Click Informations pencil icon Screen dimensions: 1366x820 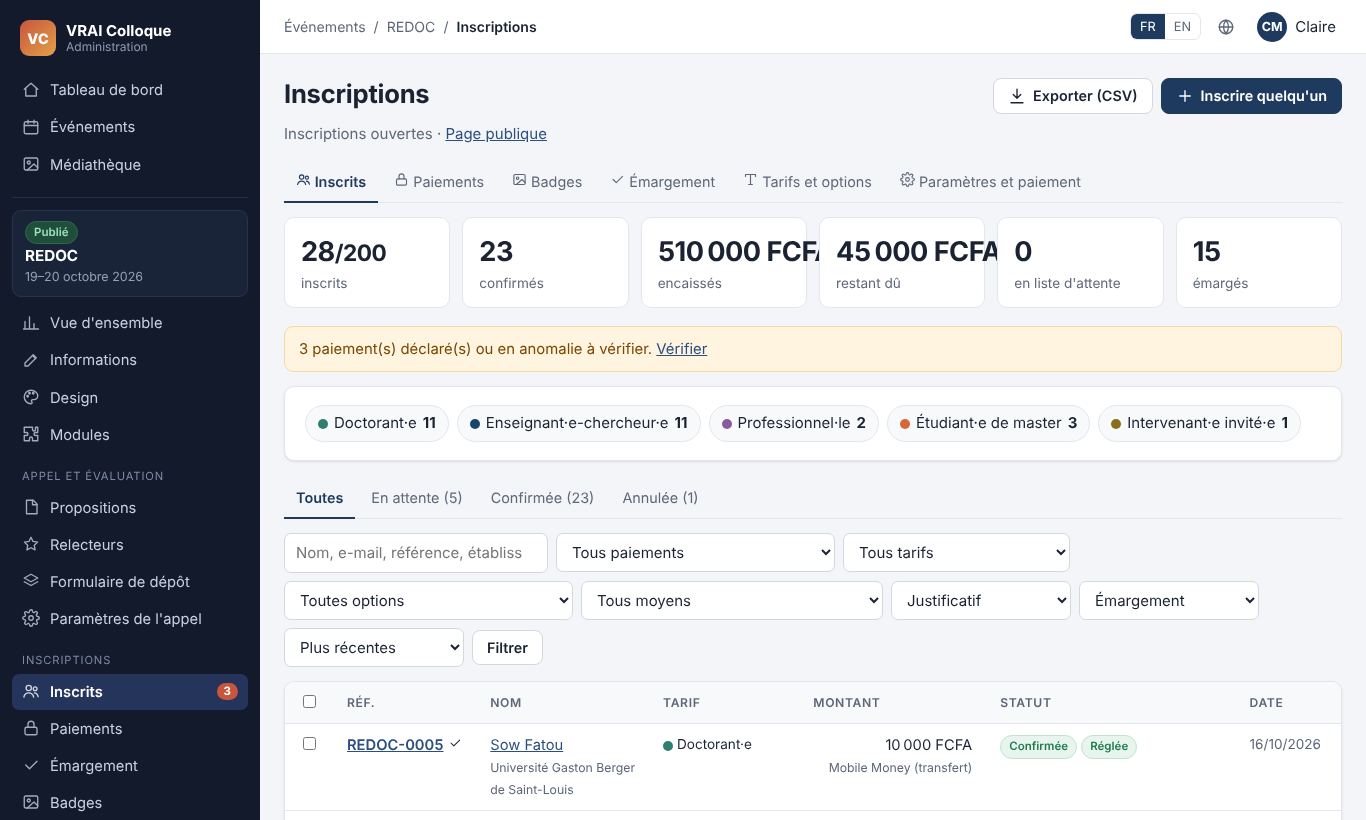[x=31, y=360]
